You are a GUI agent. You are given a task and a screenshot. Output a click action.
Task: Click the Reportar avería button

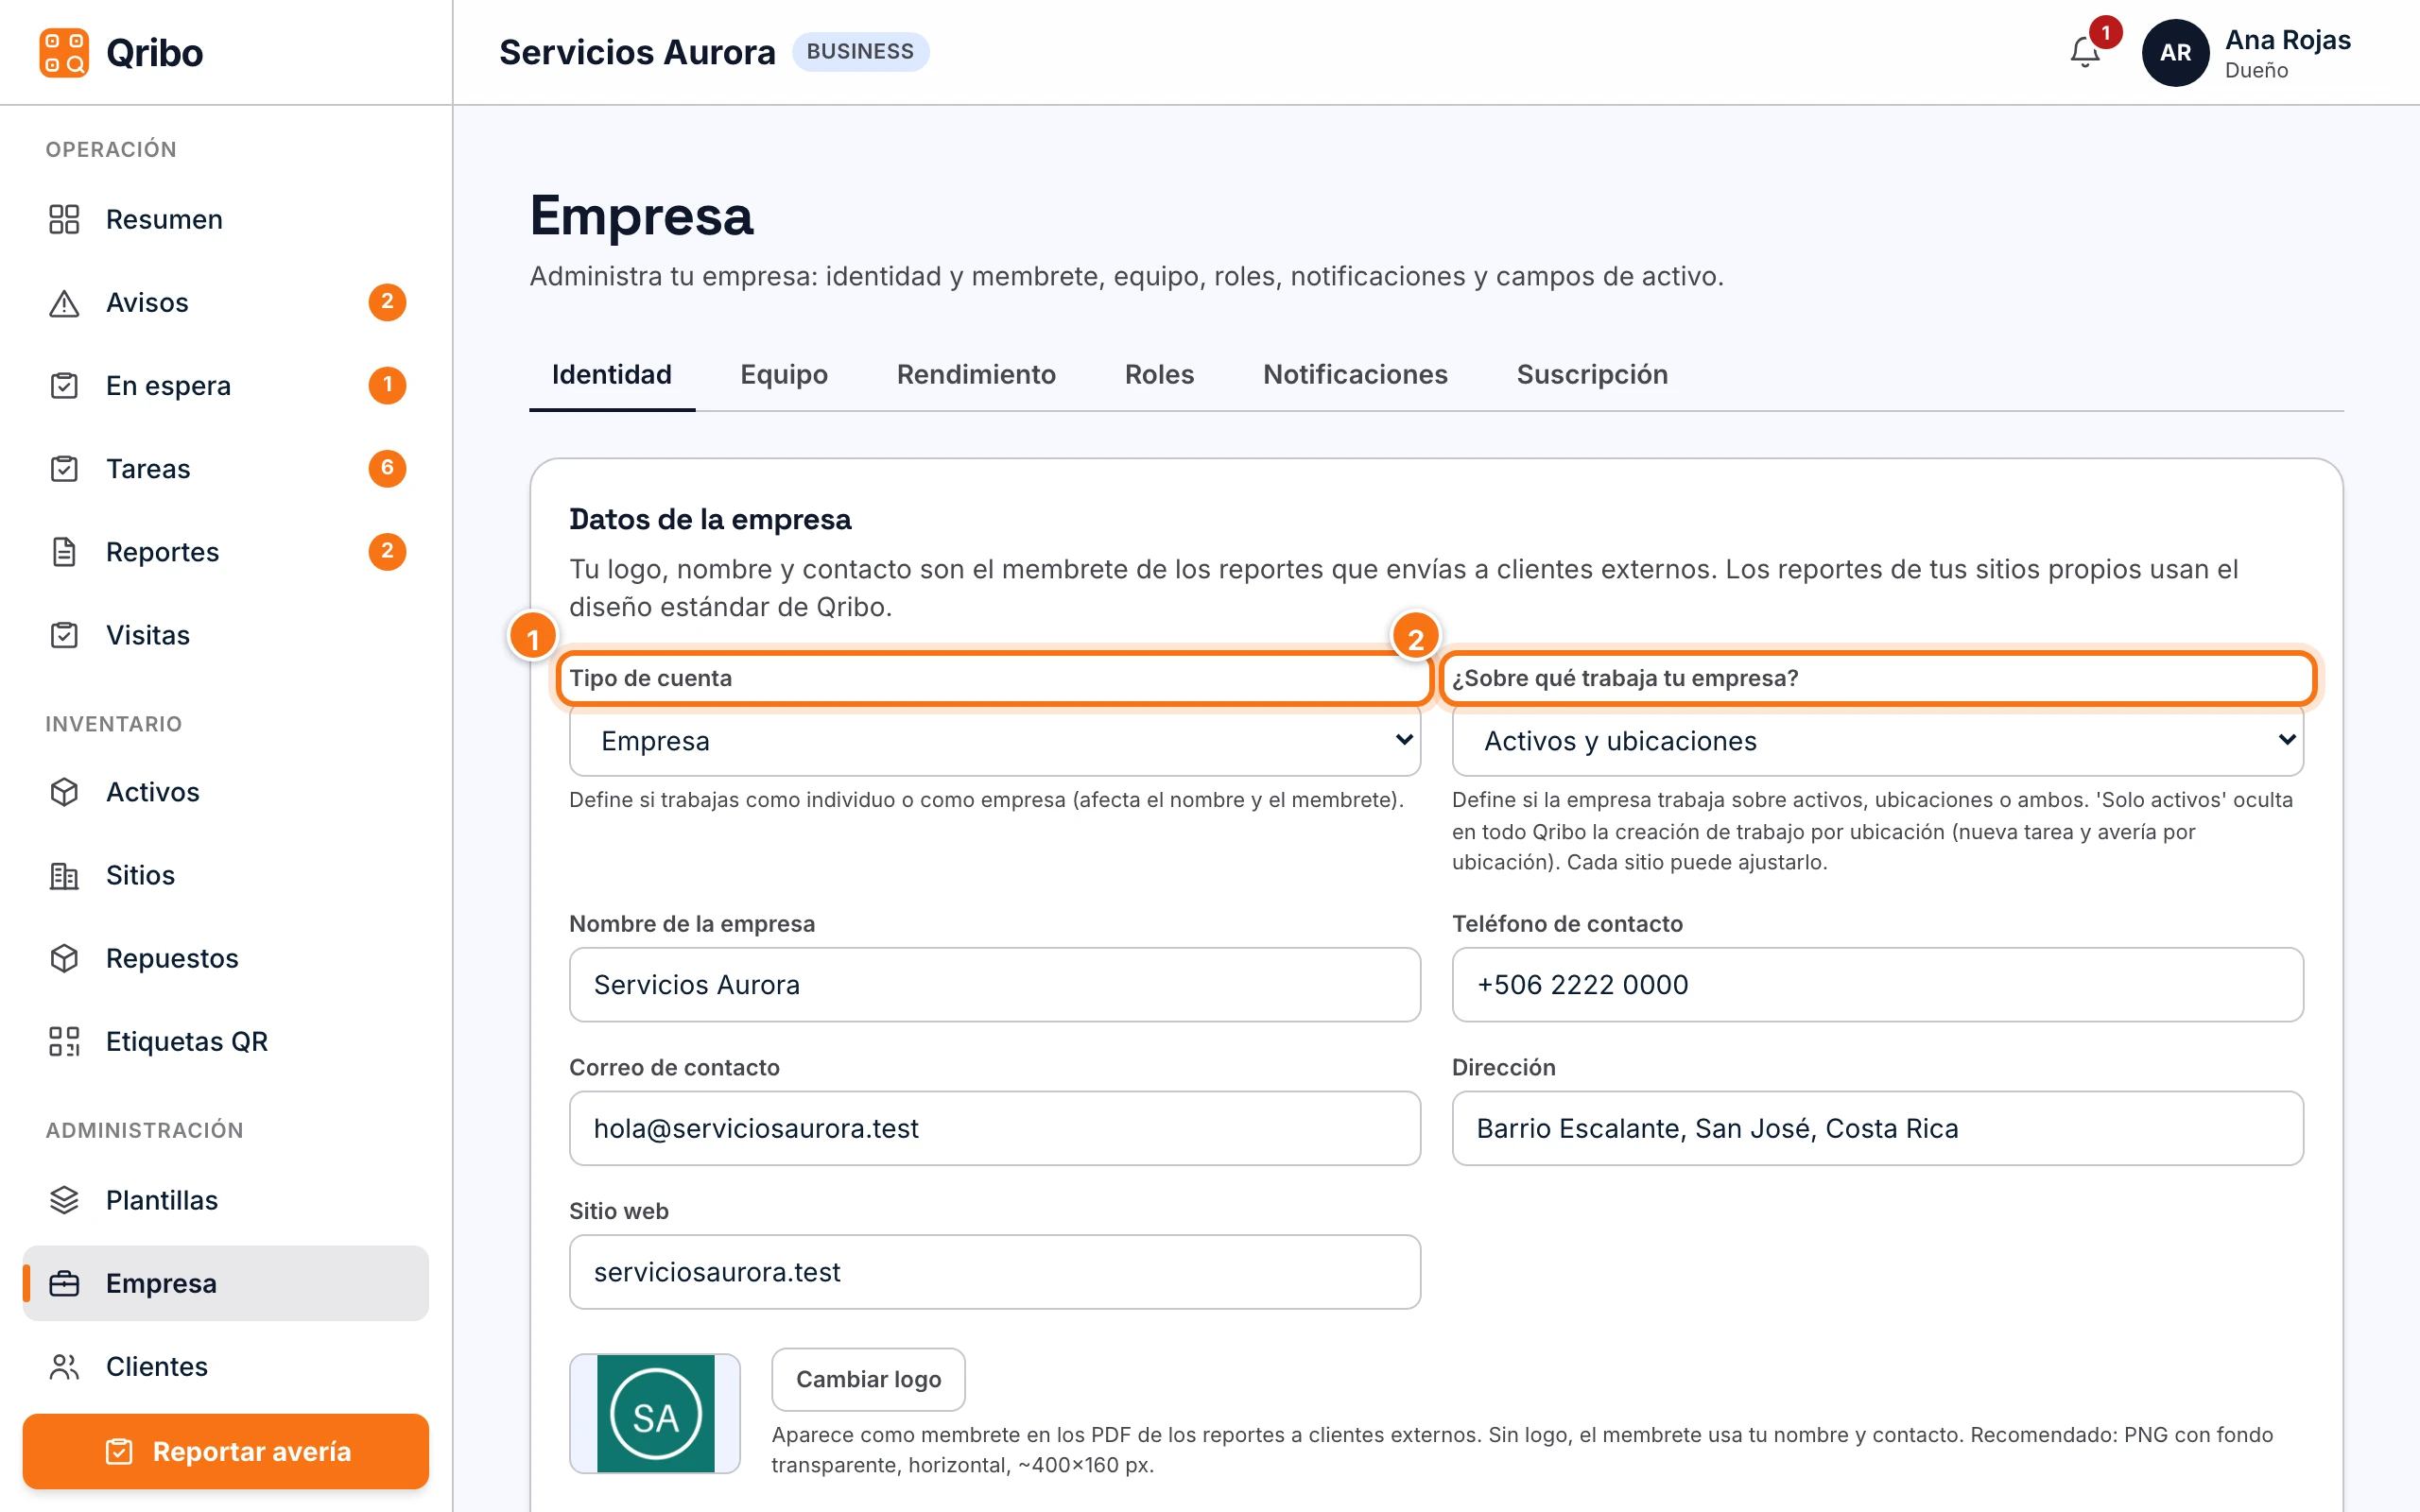226,1450
